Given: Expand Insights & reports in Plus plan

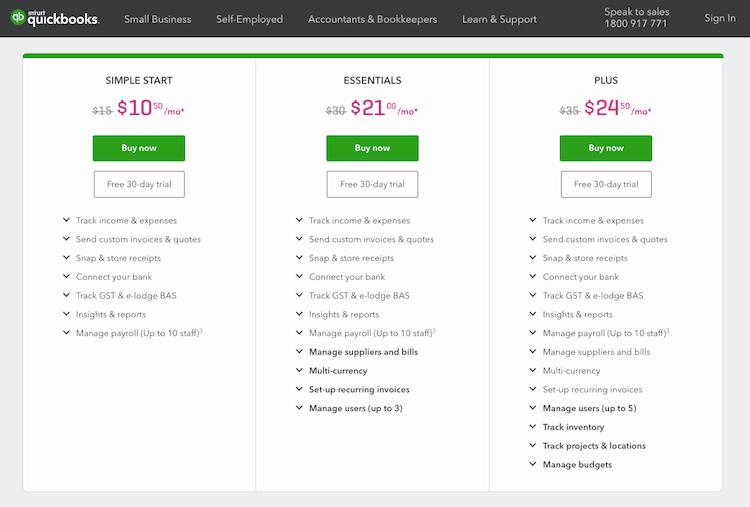Looking at the screenshot, I should point(532,314).
